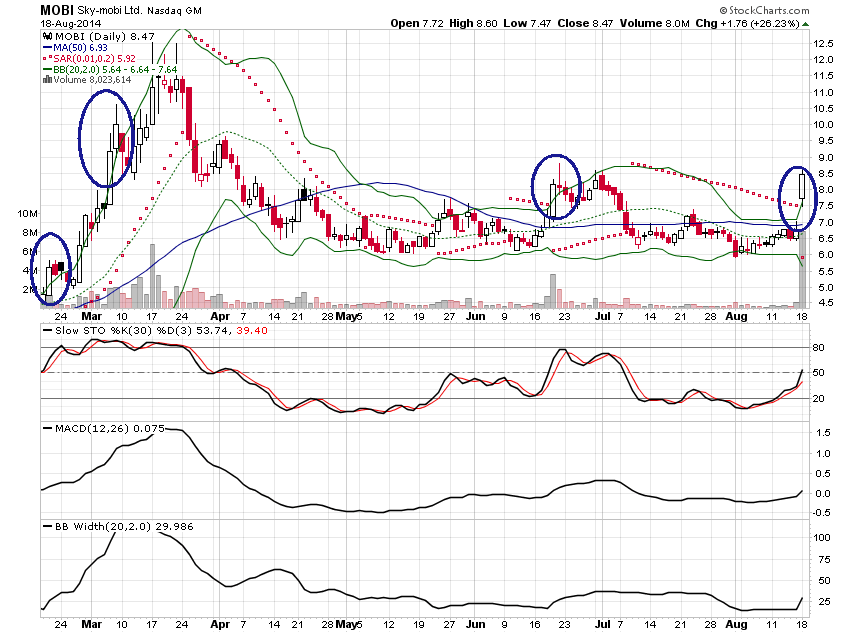Viewport: 850px width, 633px height.
Task: Click the 6M volume axis label
Action: [x=30, y=251]
